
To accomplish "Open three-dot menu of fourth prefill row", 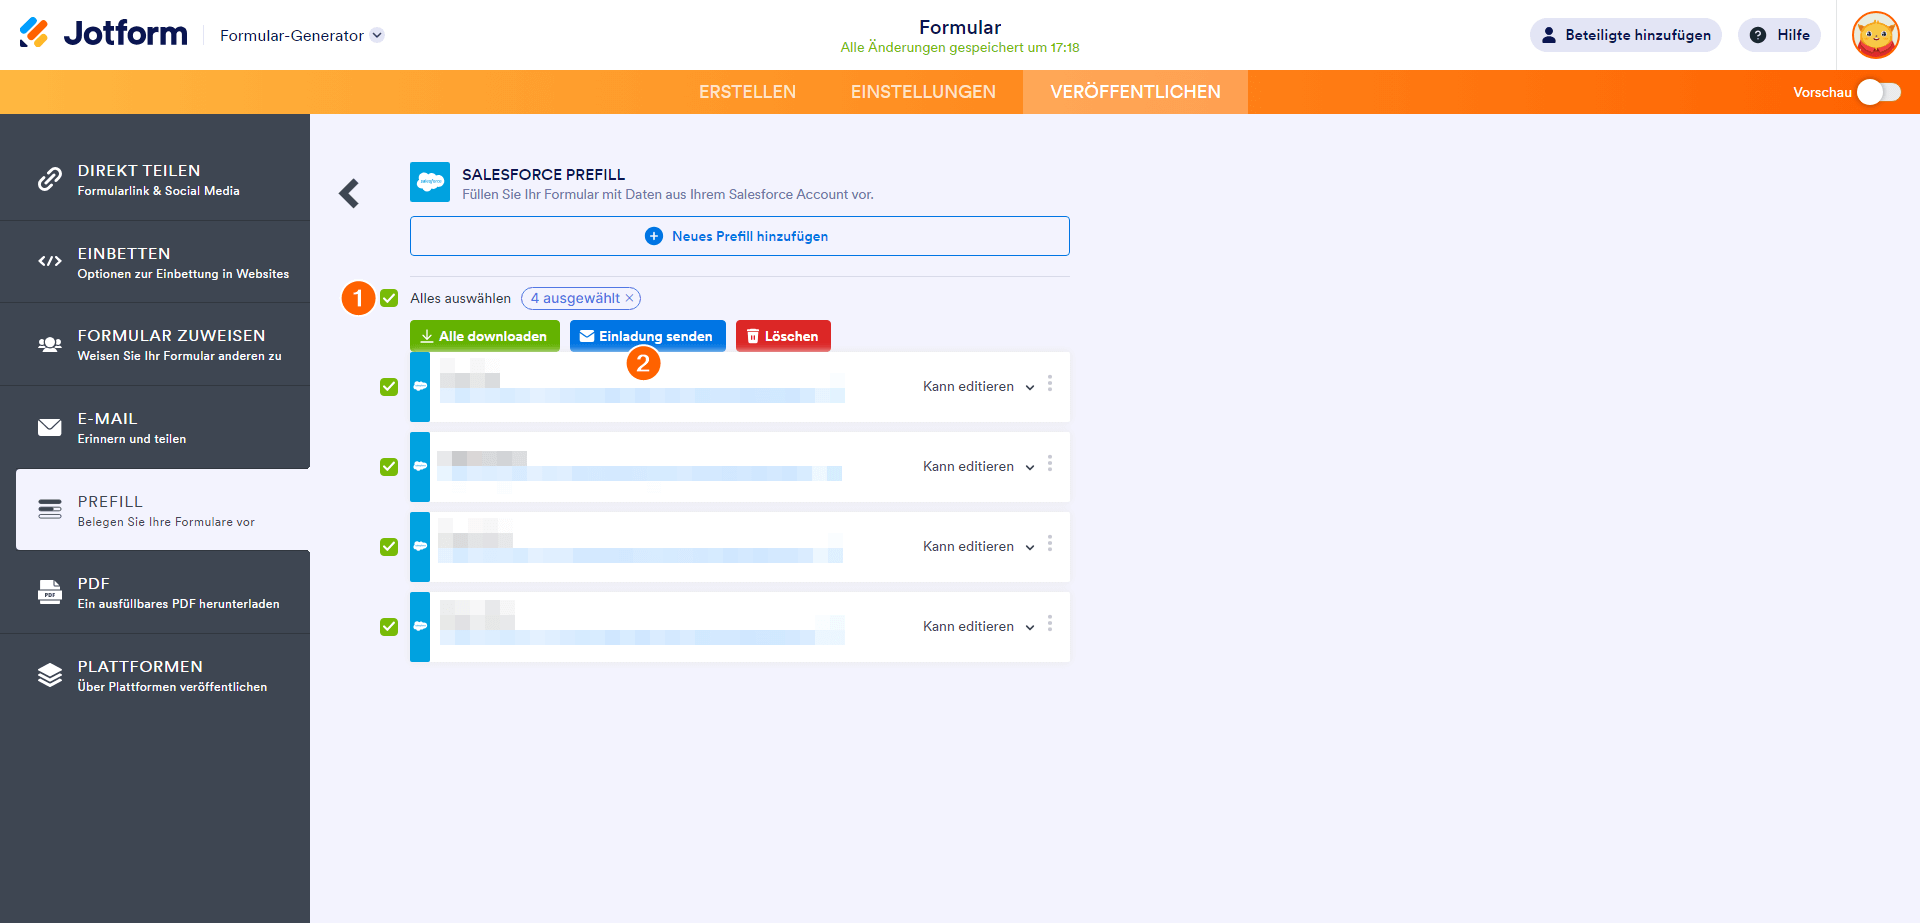I will point(1050,624).
